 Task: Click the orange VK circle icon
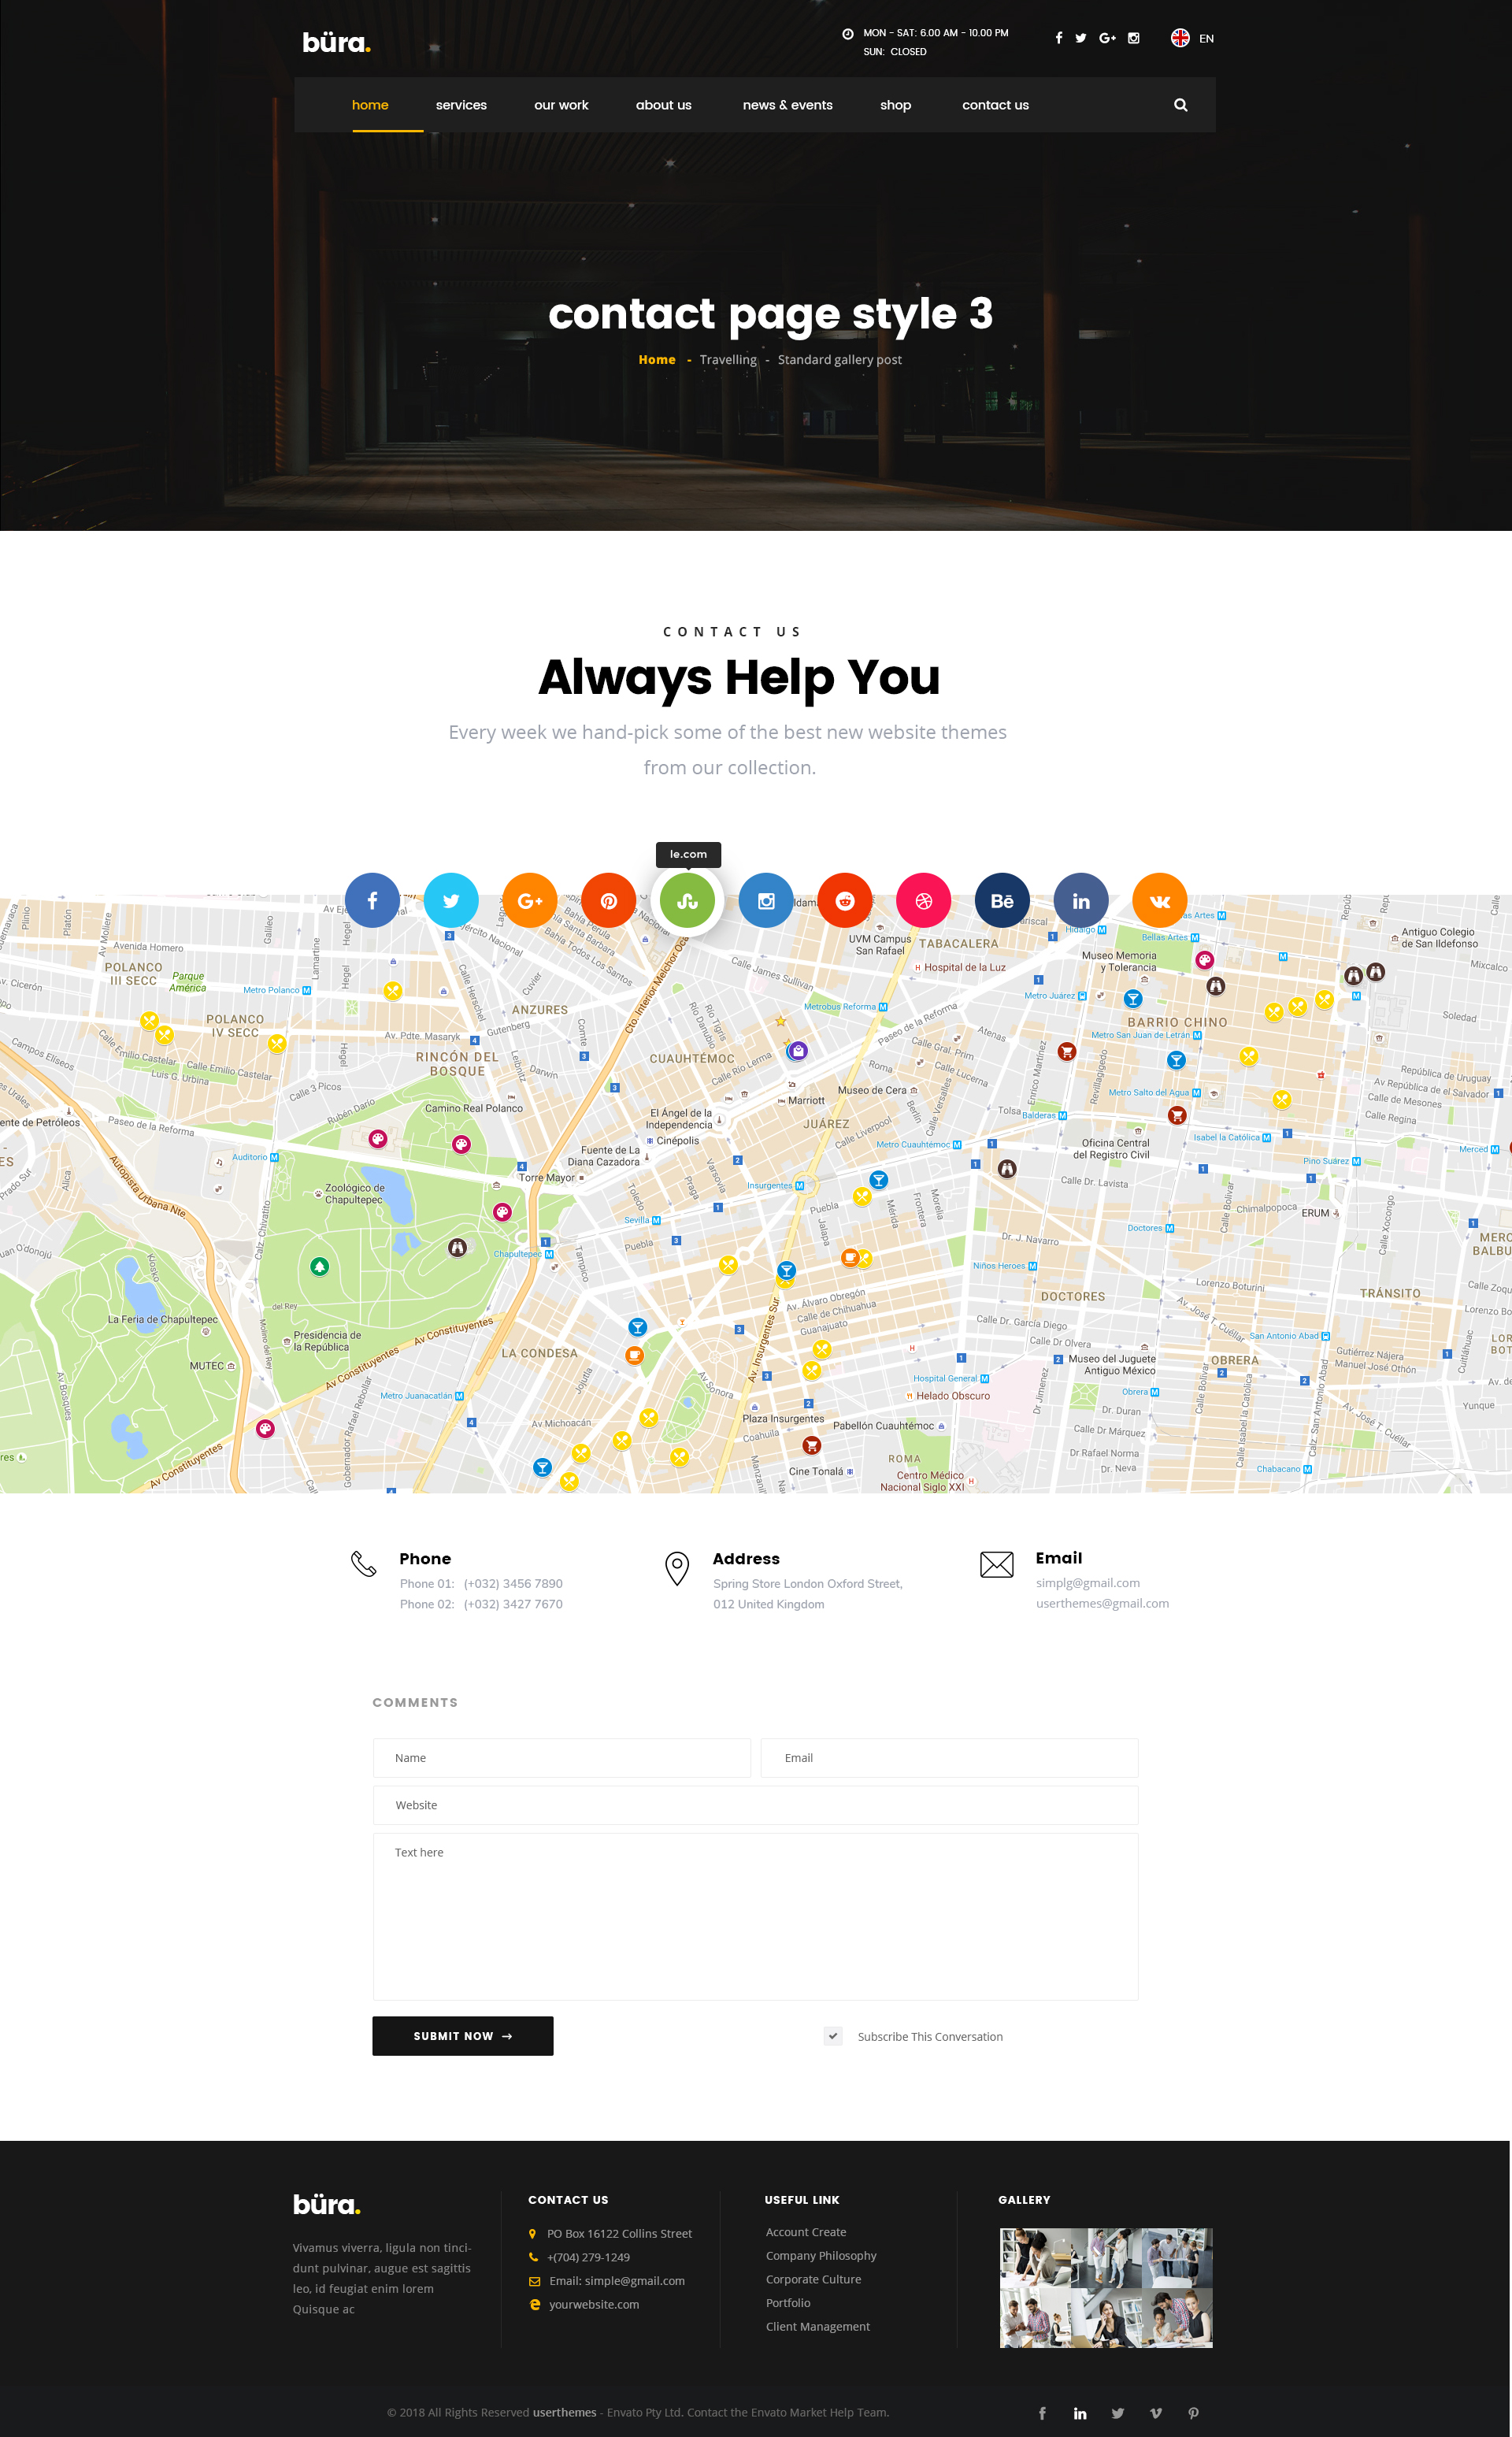click(x=1159, y=901)
